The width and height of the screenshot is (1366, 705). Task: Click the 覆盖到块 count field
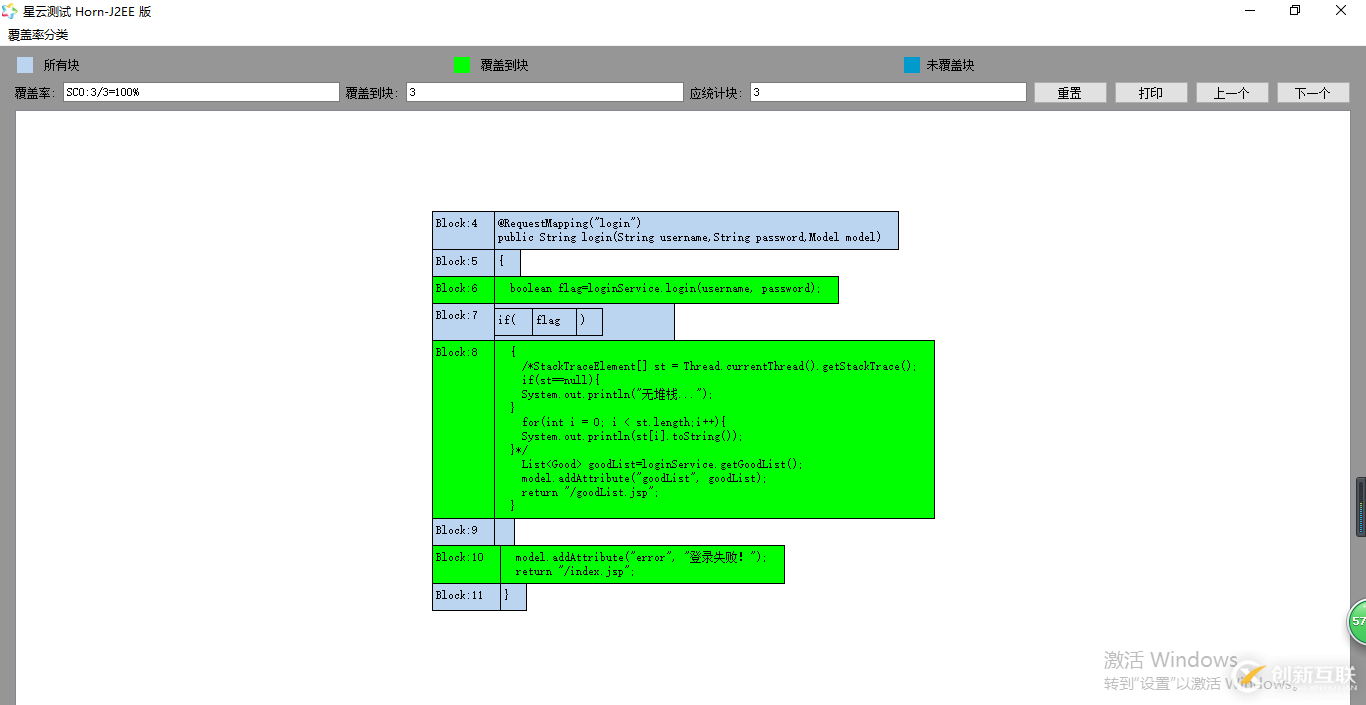pos(544,92)
